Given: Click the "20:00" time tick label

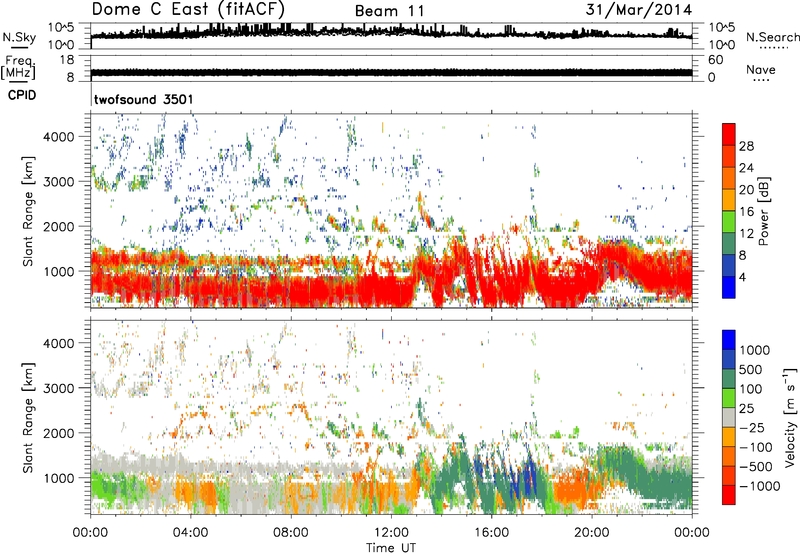Looking at the screenshot, I should pyautogui.click(x=591, y=532).
